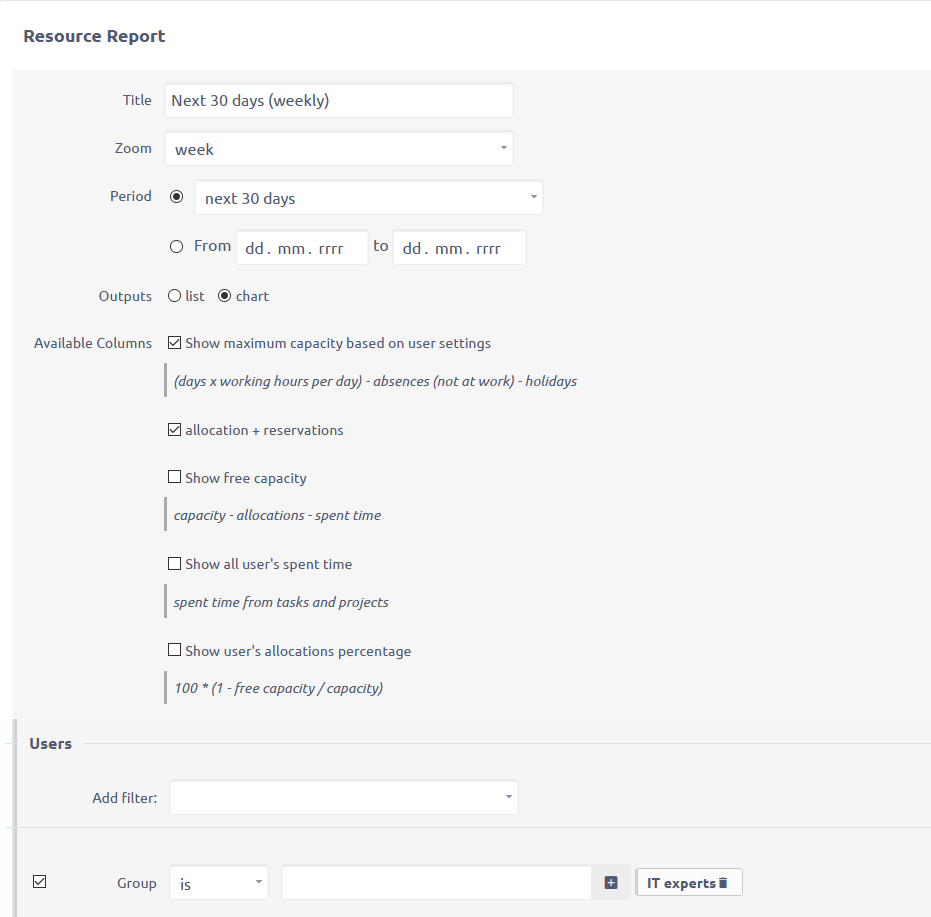Select the list output radio button

(175, 296)
